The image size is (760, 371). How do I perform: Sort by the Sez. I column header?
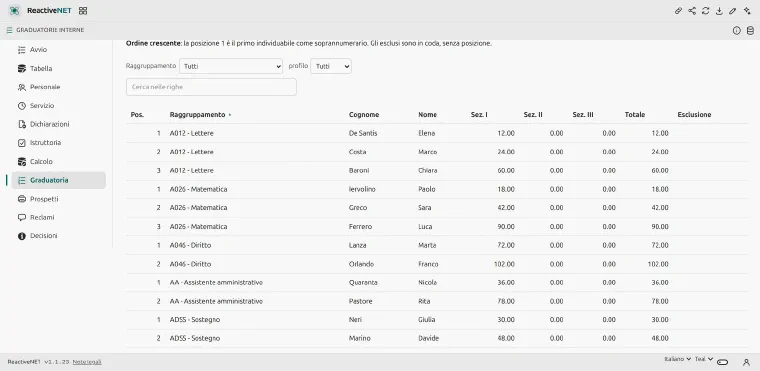479,115
